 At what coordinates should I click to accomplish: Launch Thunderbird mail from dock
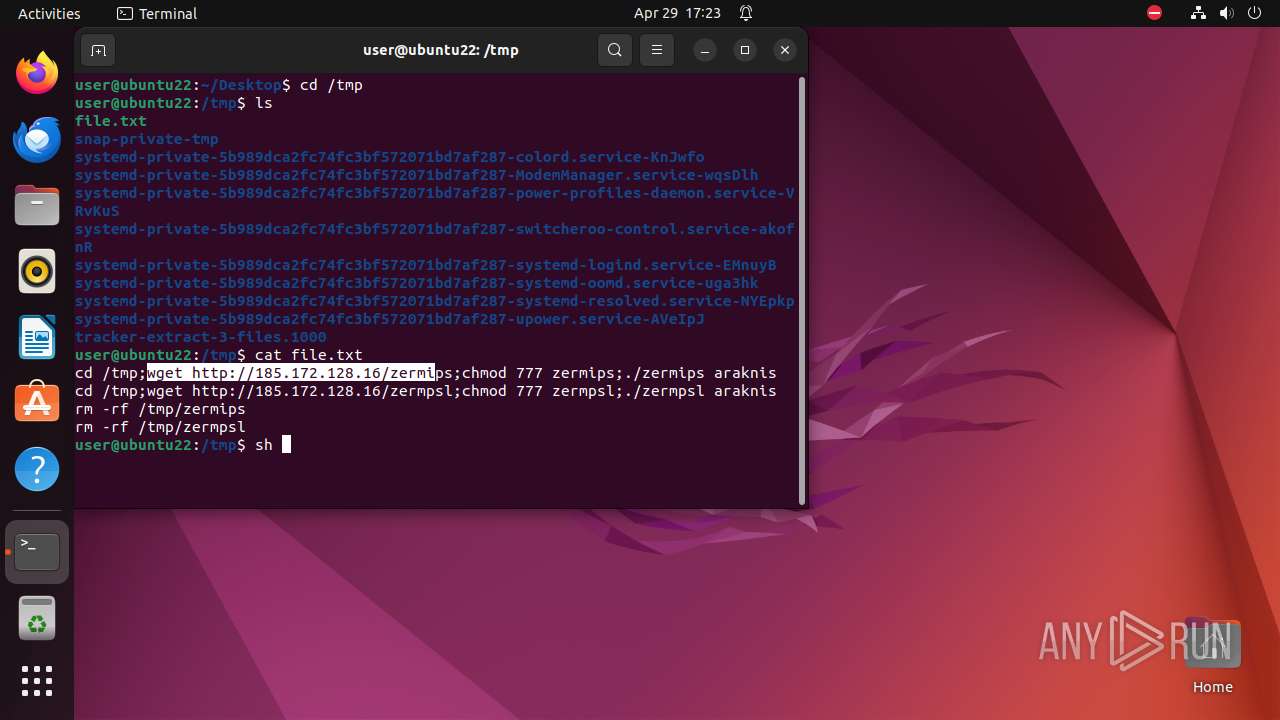point(37,139)
